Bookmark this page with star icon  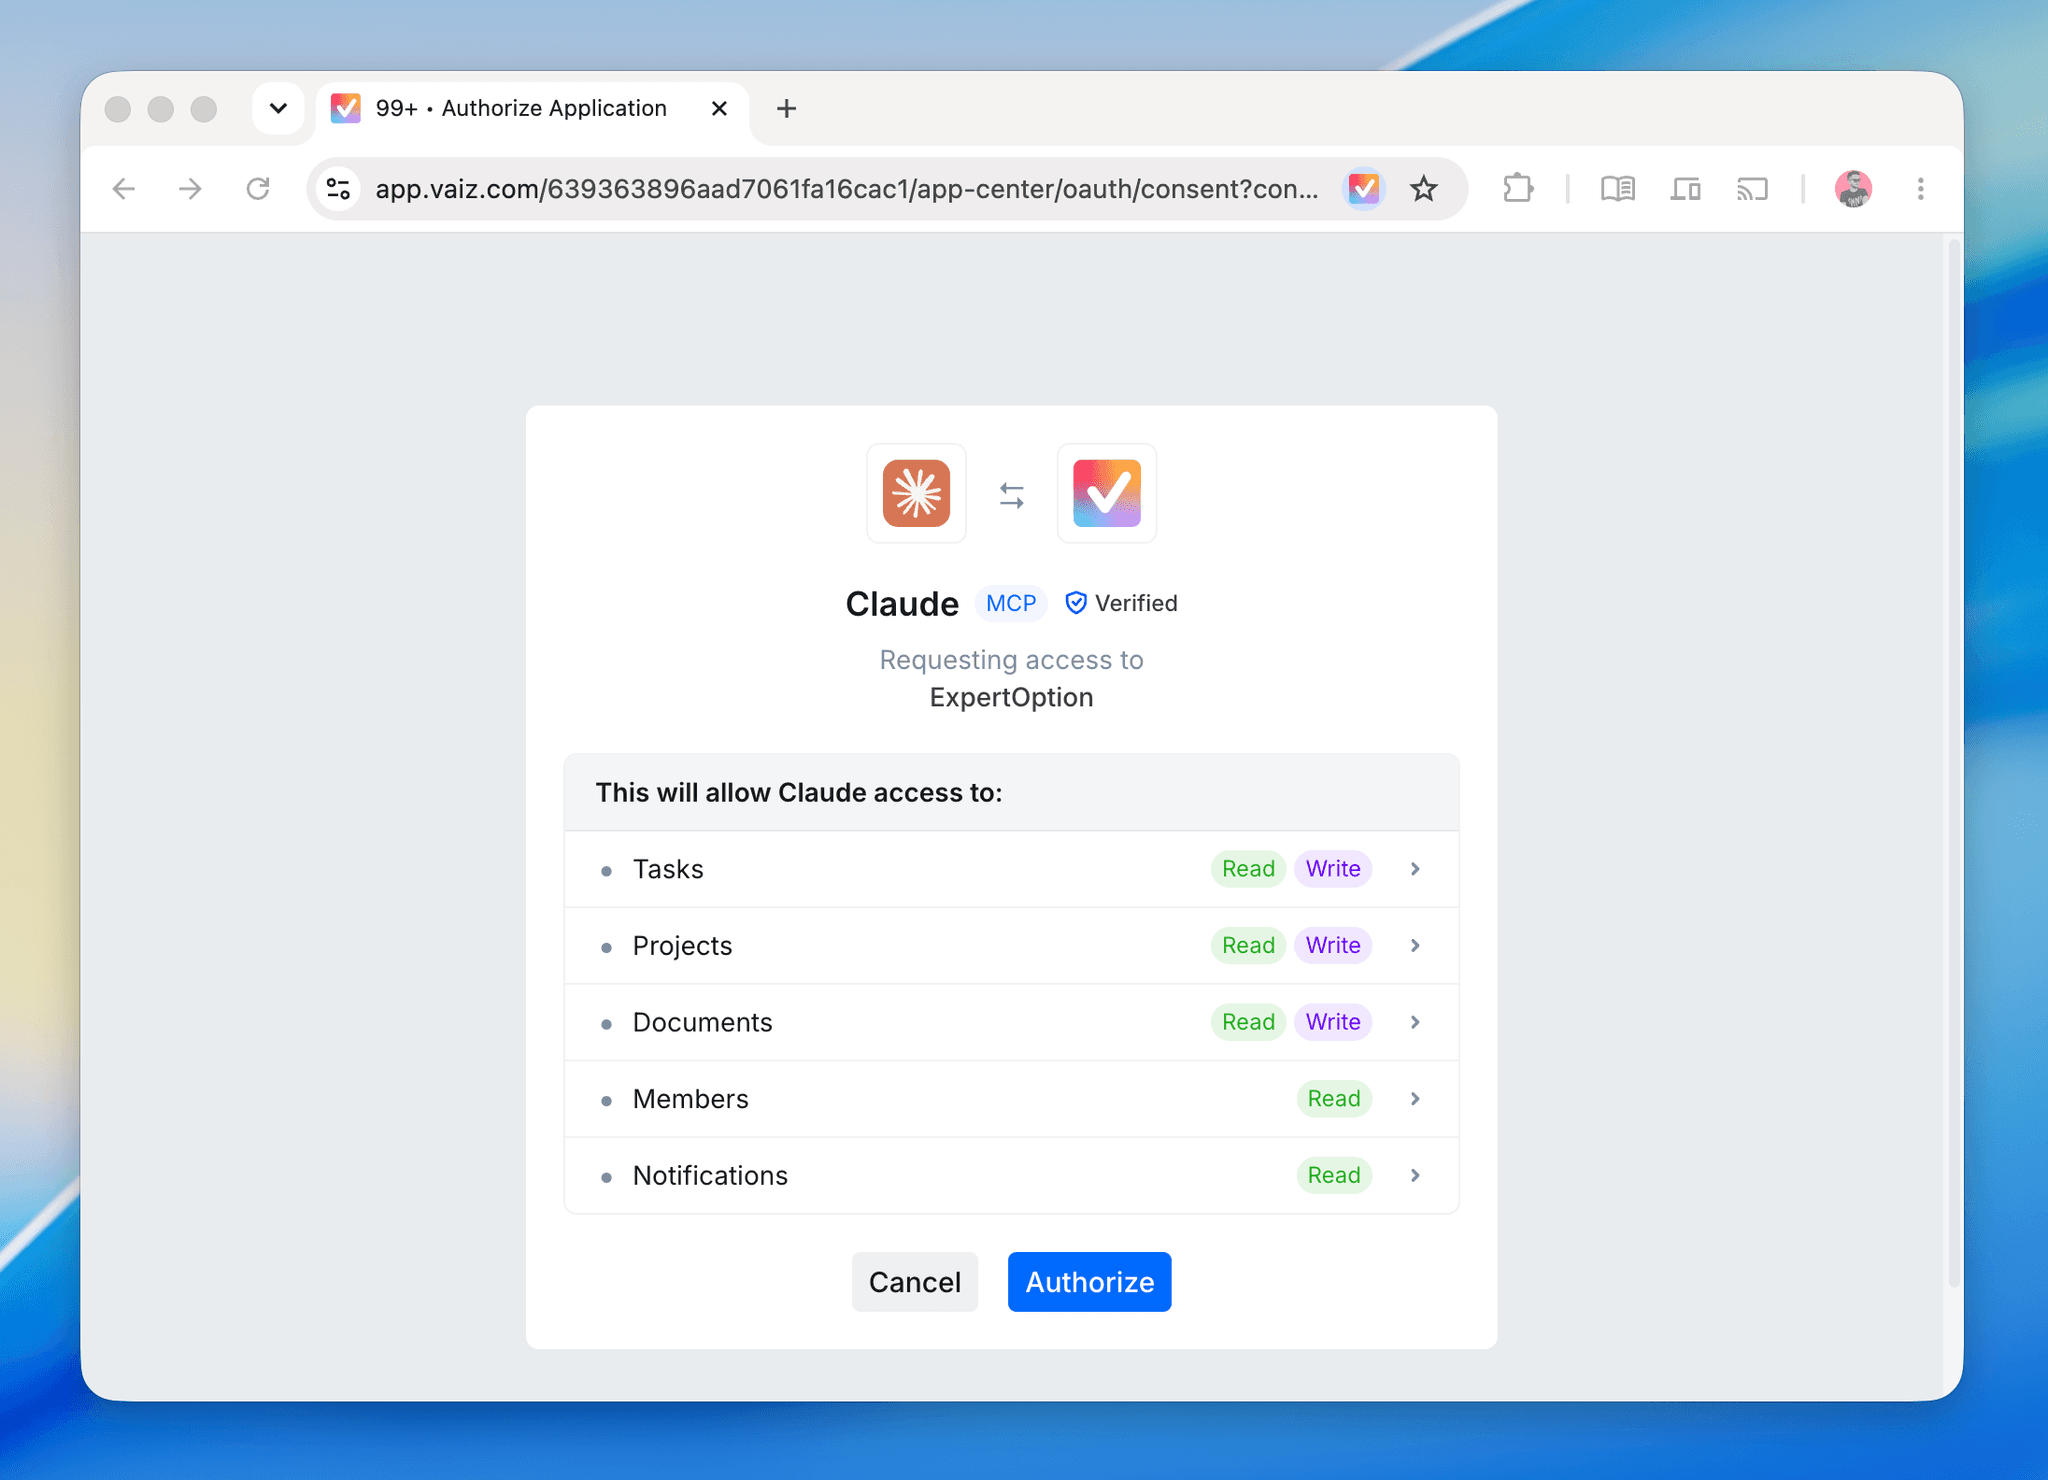pos(1424,189)
